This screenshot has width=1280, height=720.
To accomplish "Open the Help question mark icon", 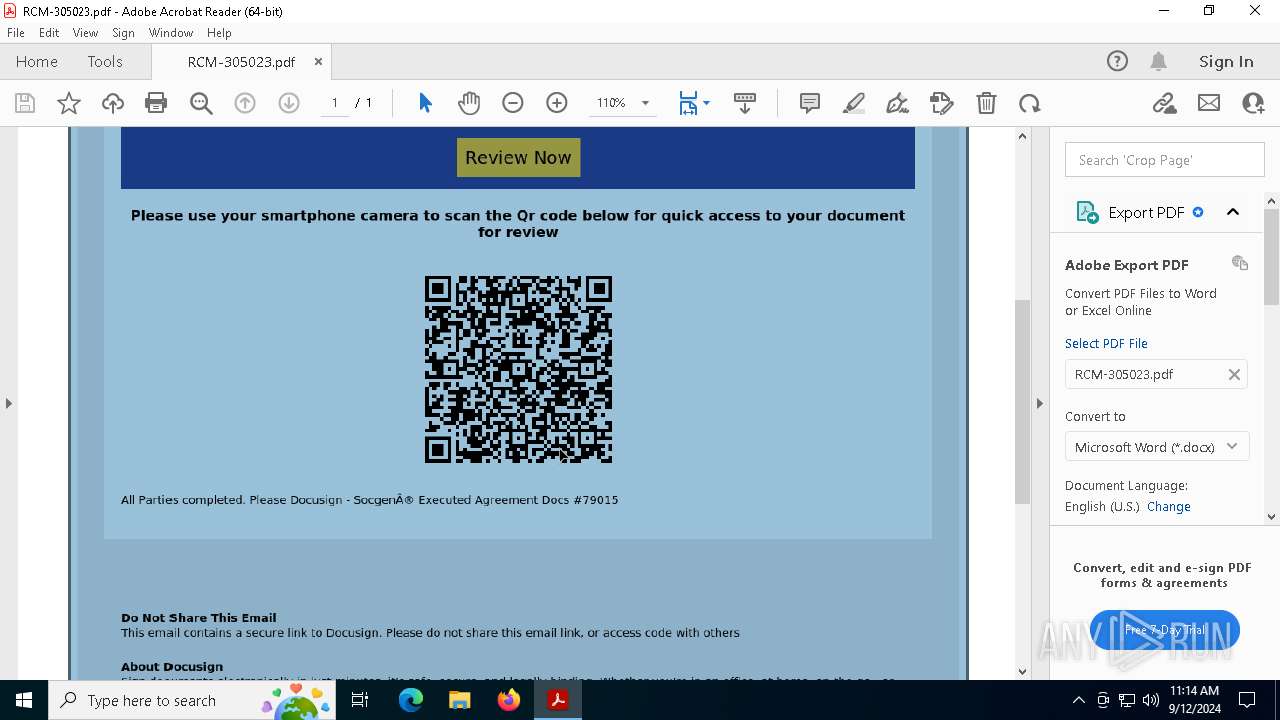I will 1117,61.
